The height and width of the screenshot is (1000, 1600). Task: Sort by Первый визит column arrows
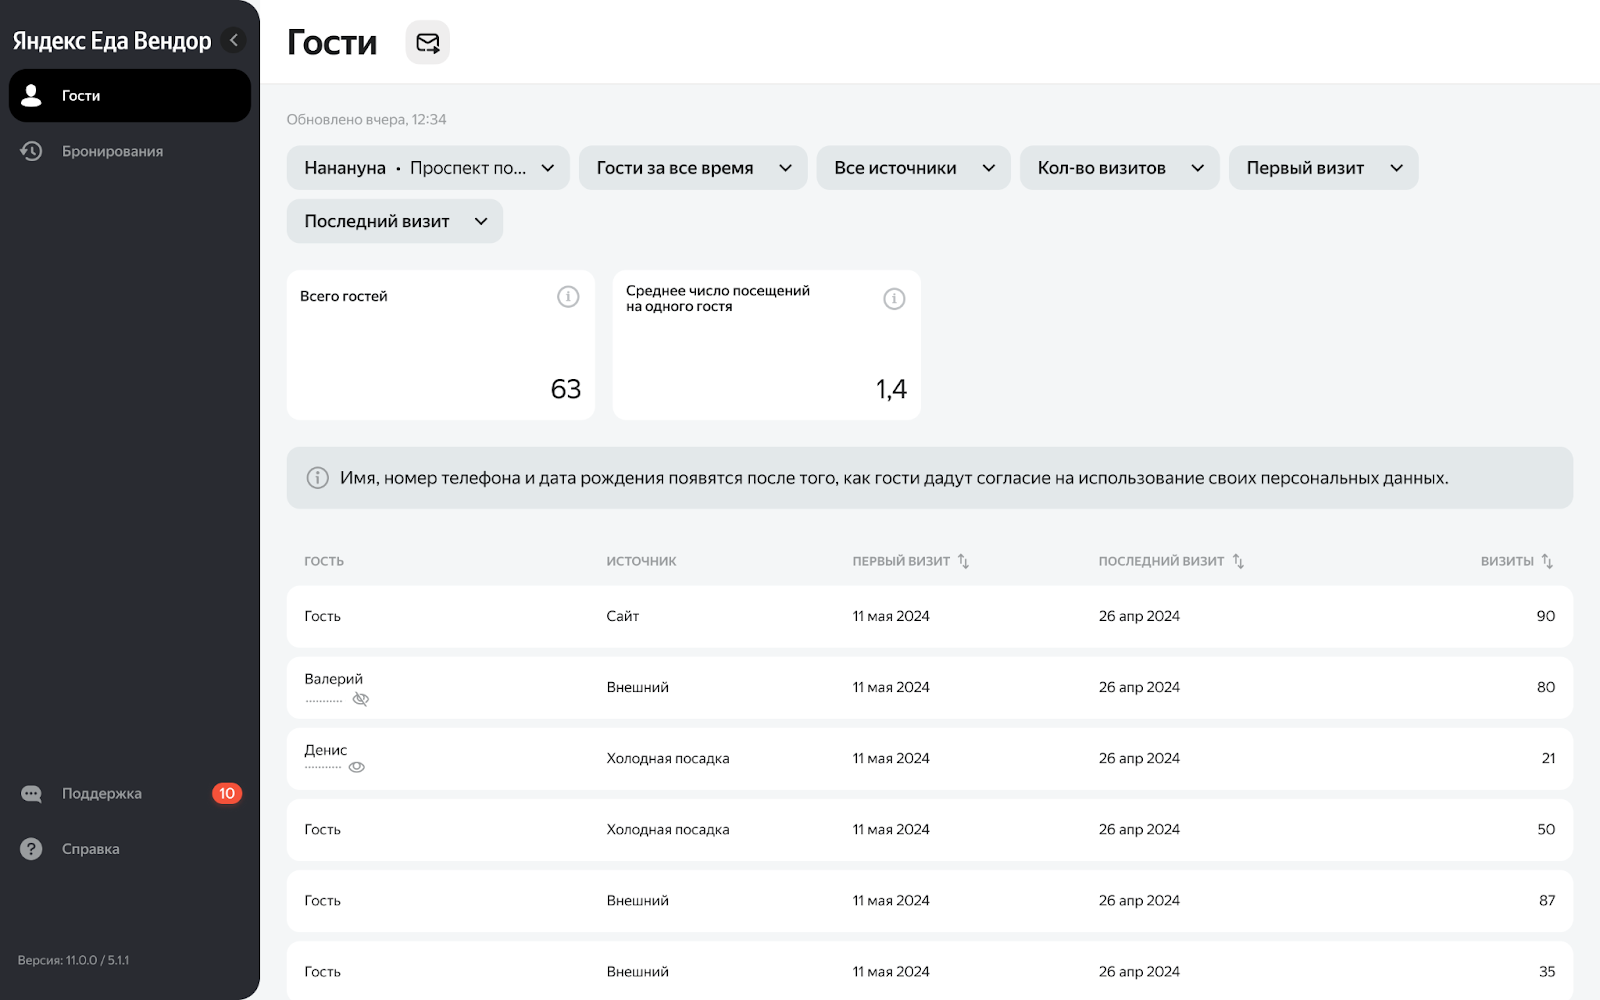coord(963,561)
